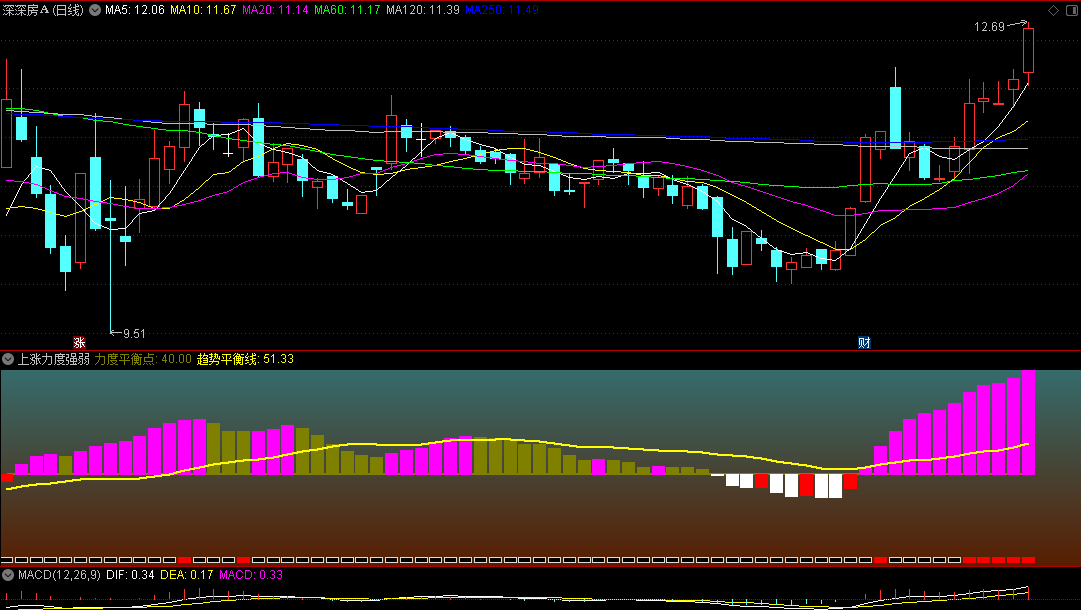The image size is (1081, 610).
Task: Click the MACD(12,26,9) indicator name
Action: pos(59,575)
